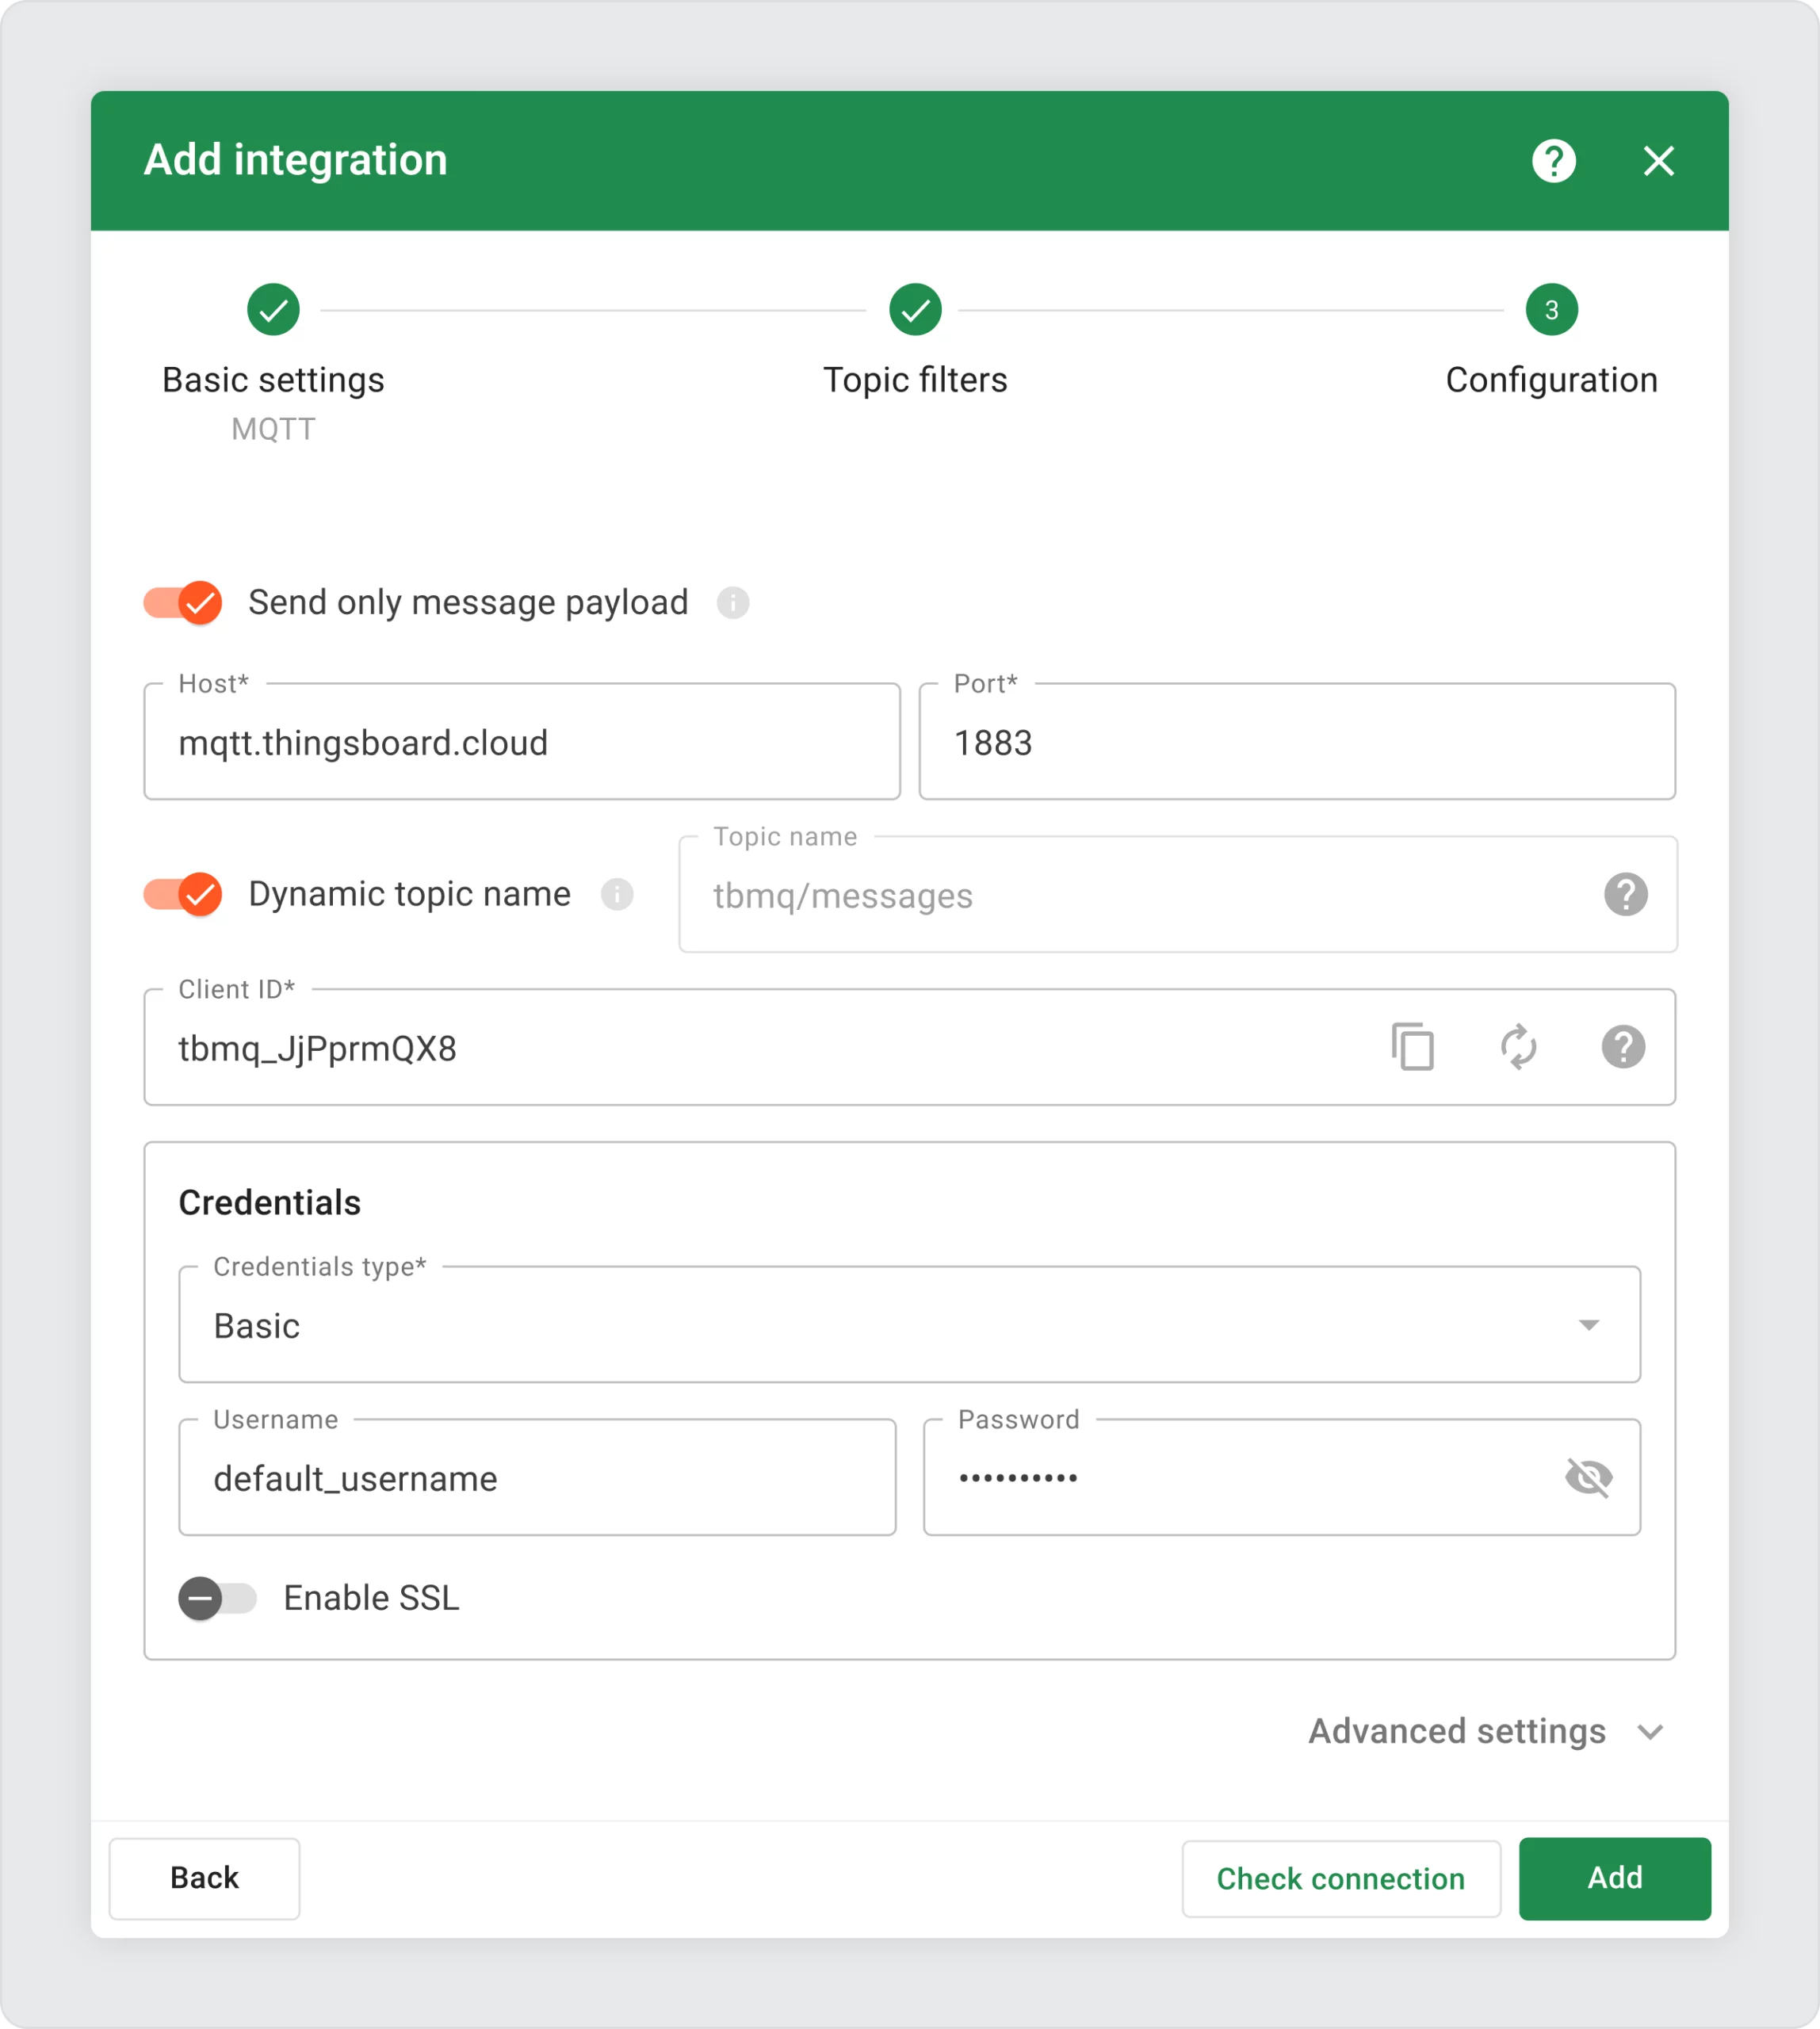Turn off Dynamic topic name toggle
1820x2029 pixels.
(183, 894)
